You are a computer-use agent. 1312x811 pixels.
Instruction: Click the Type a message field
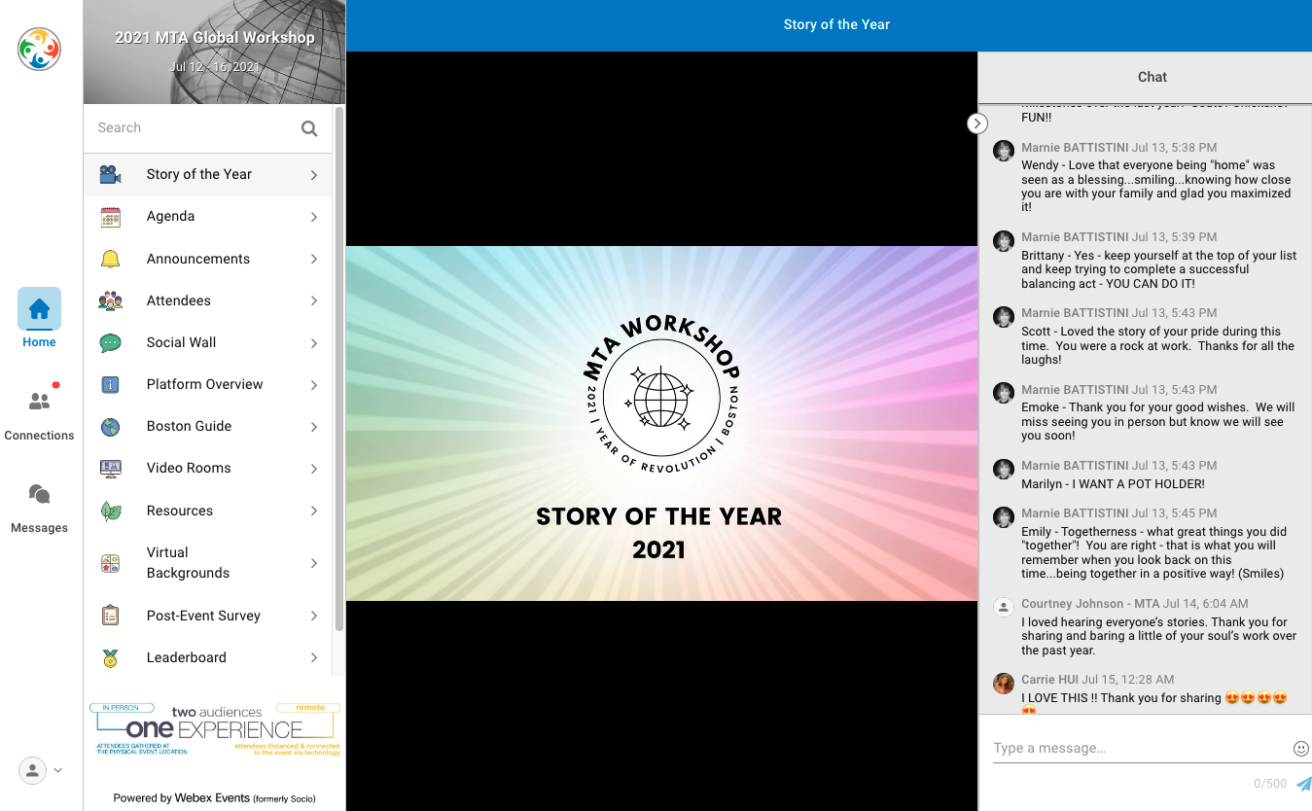click(1140, 748)
